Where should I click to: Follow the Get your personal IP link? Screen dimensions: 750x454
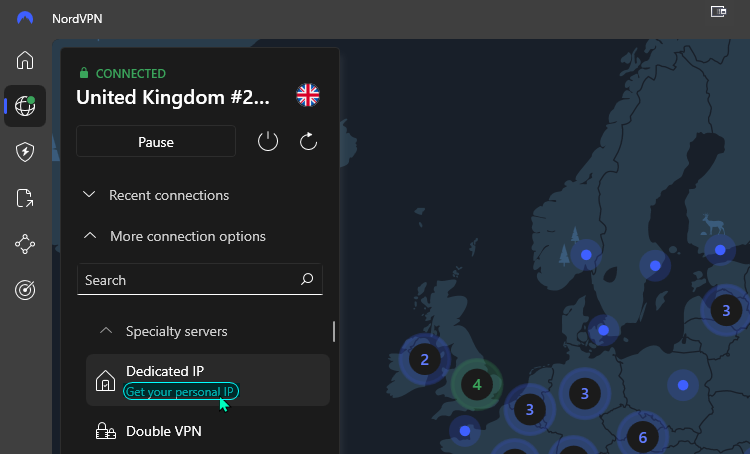[x=181, y=391]
